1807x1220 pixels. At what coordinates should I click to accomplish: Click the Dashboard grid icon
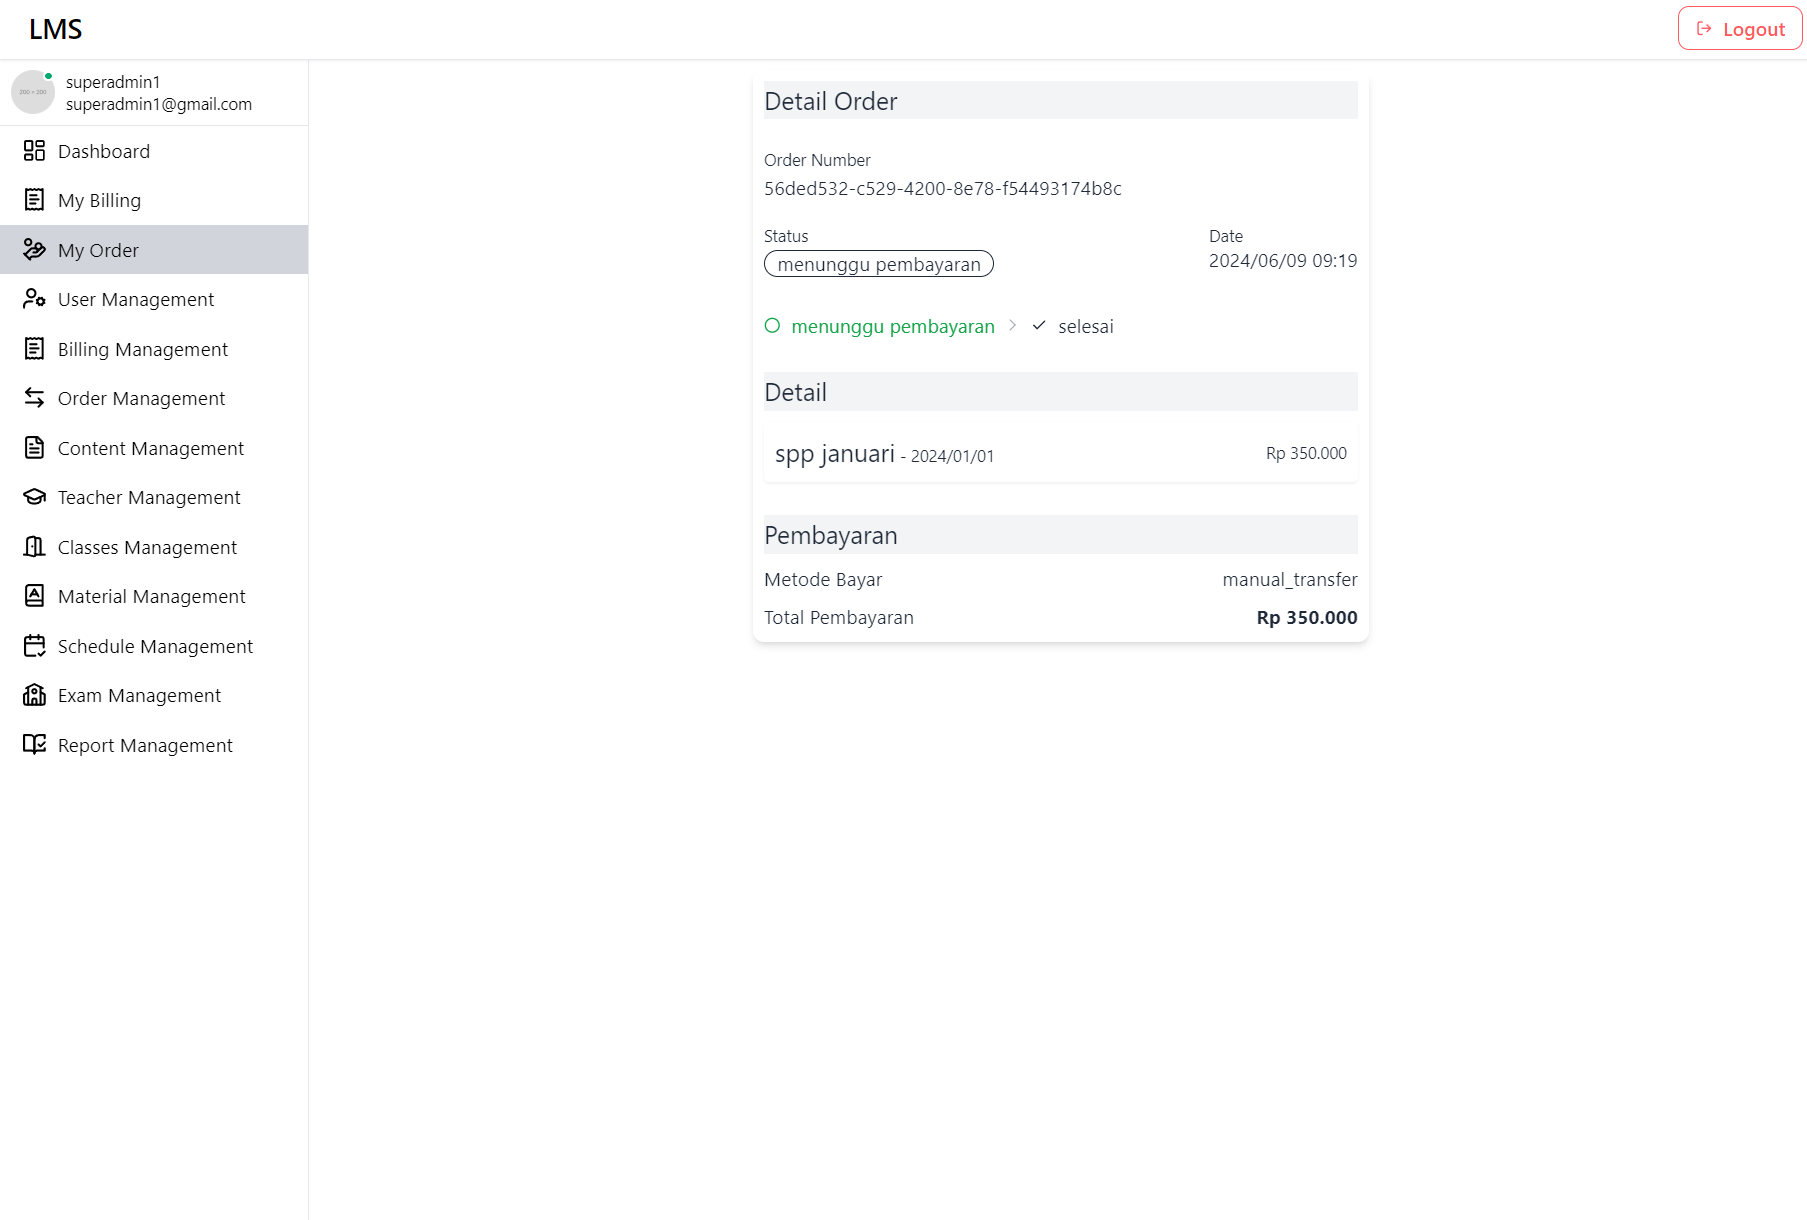[34, 151]
